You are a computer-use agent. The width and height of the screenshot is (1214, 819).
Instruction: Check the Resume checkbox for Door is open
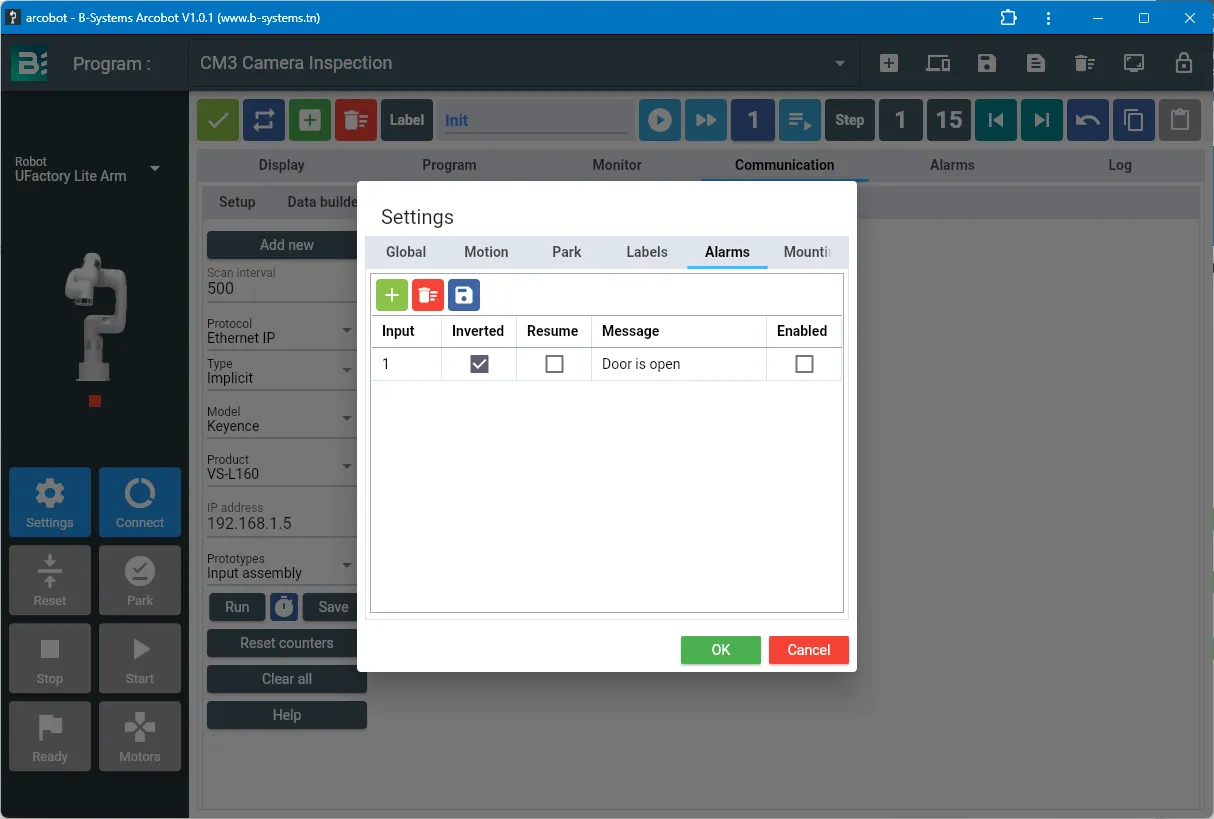point(554,364)
